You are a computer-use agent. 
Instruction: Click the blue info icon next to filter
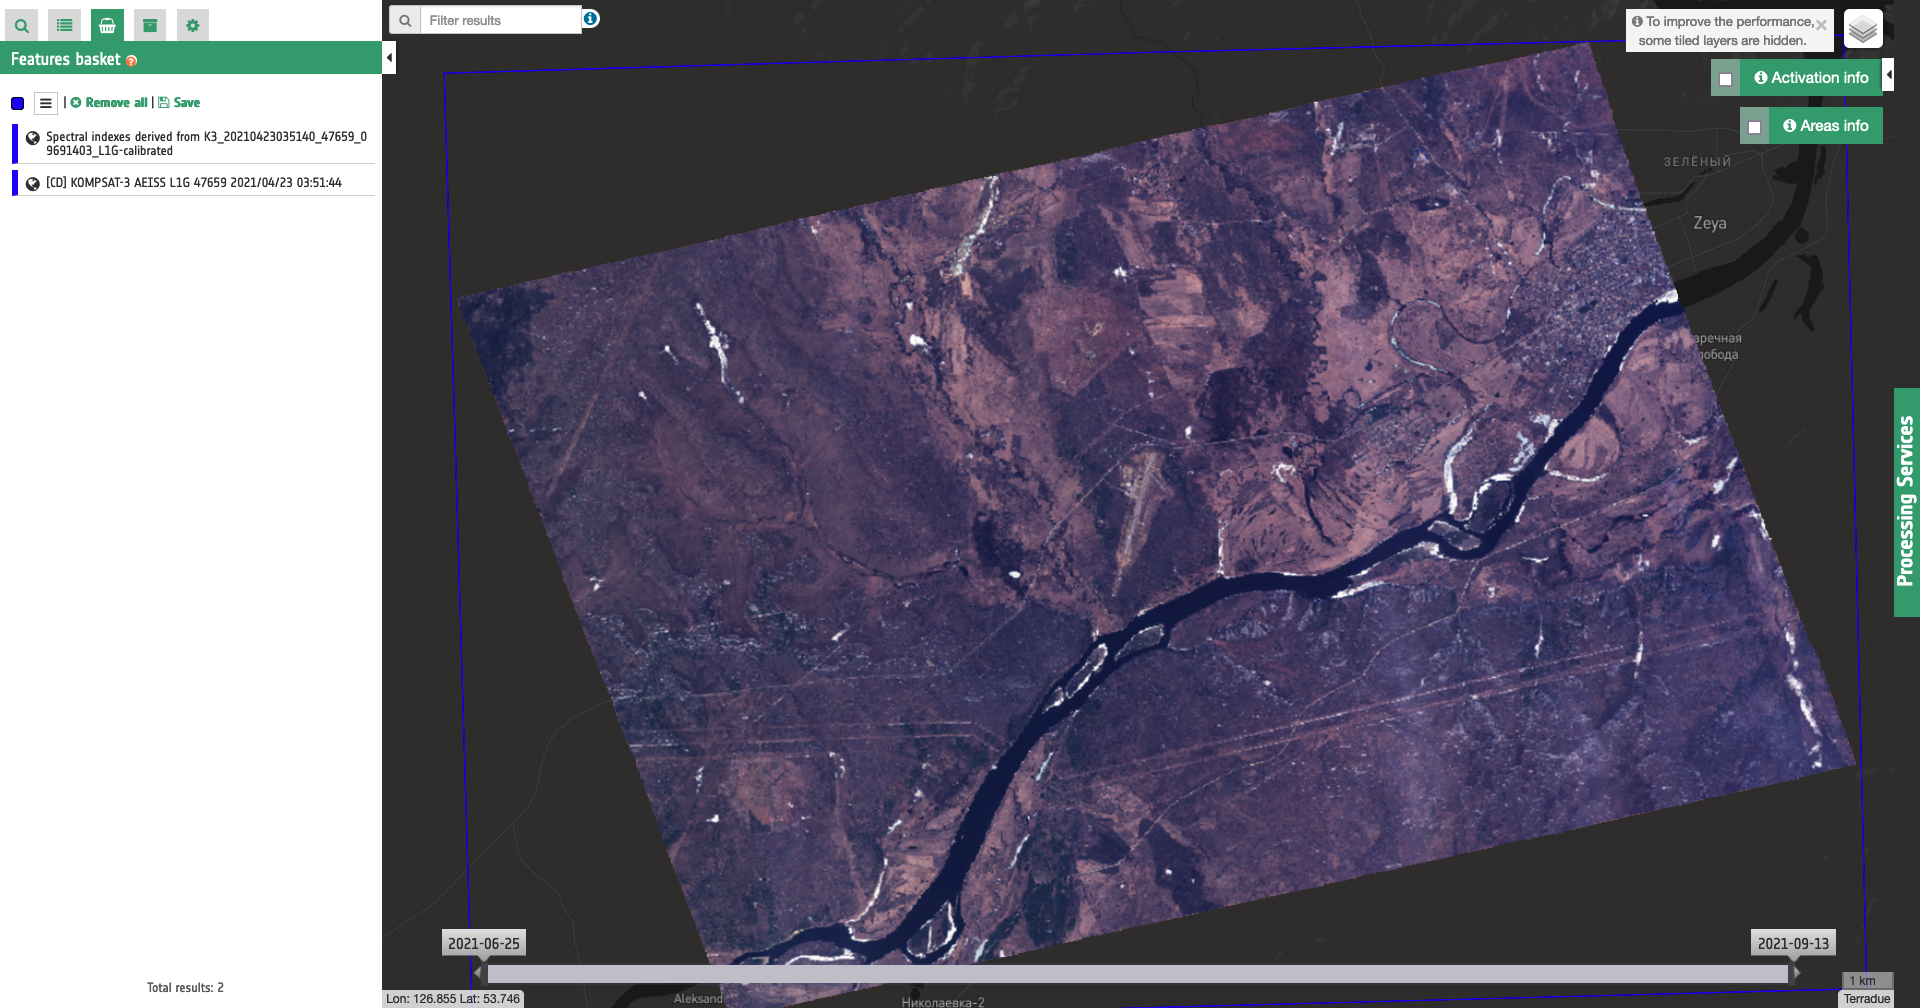coord(591,19)
